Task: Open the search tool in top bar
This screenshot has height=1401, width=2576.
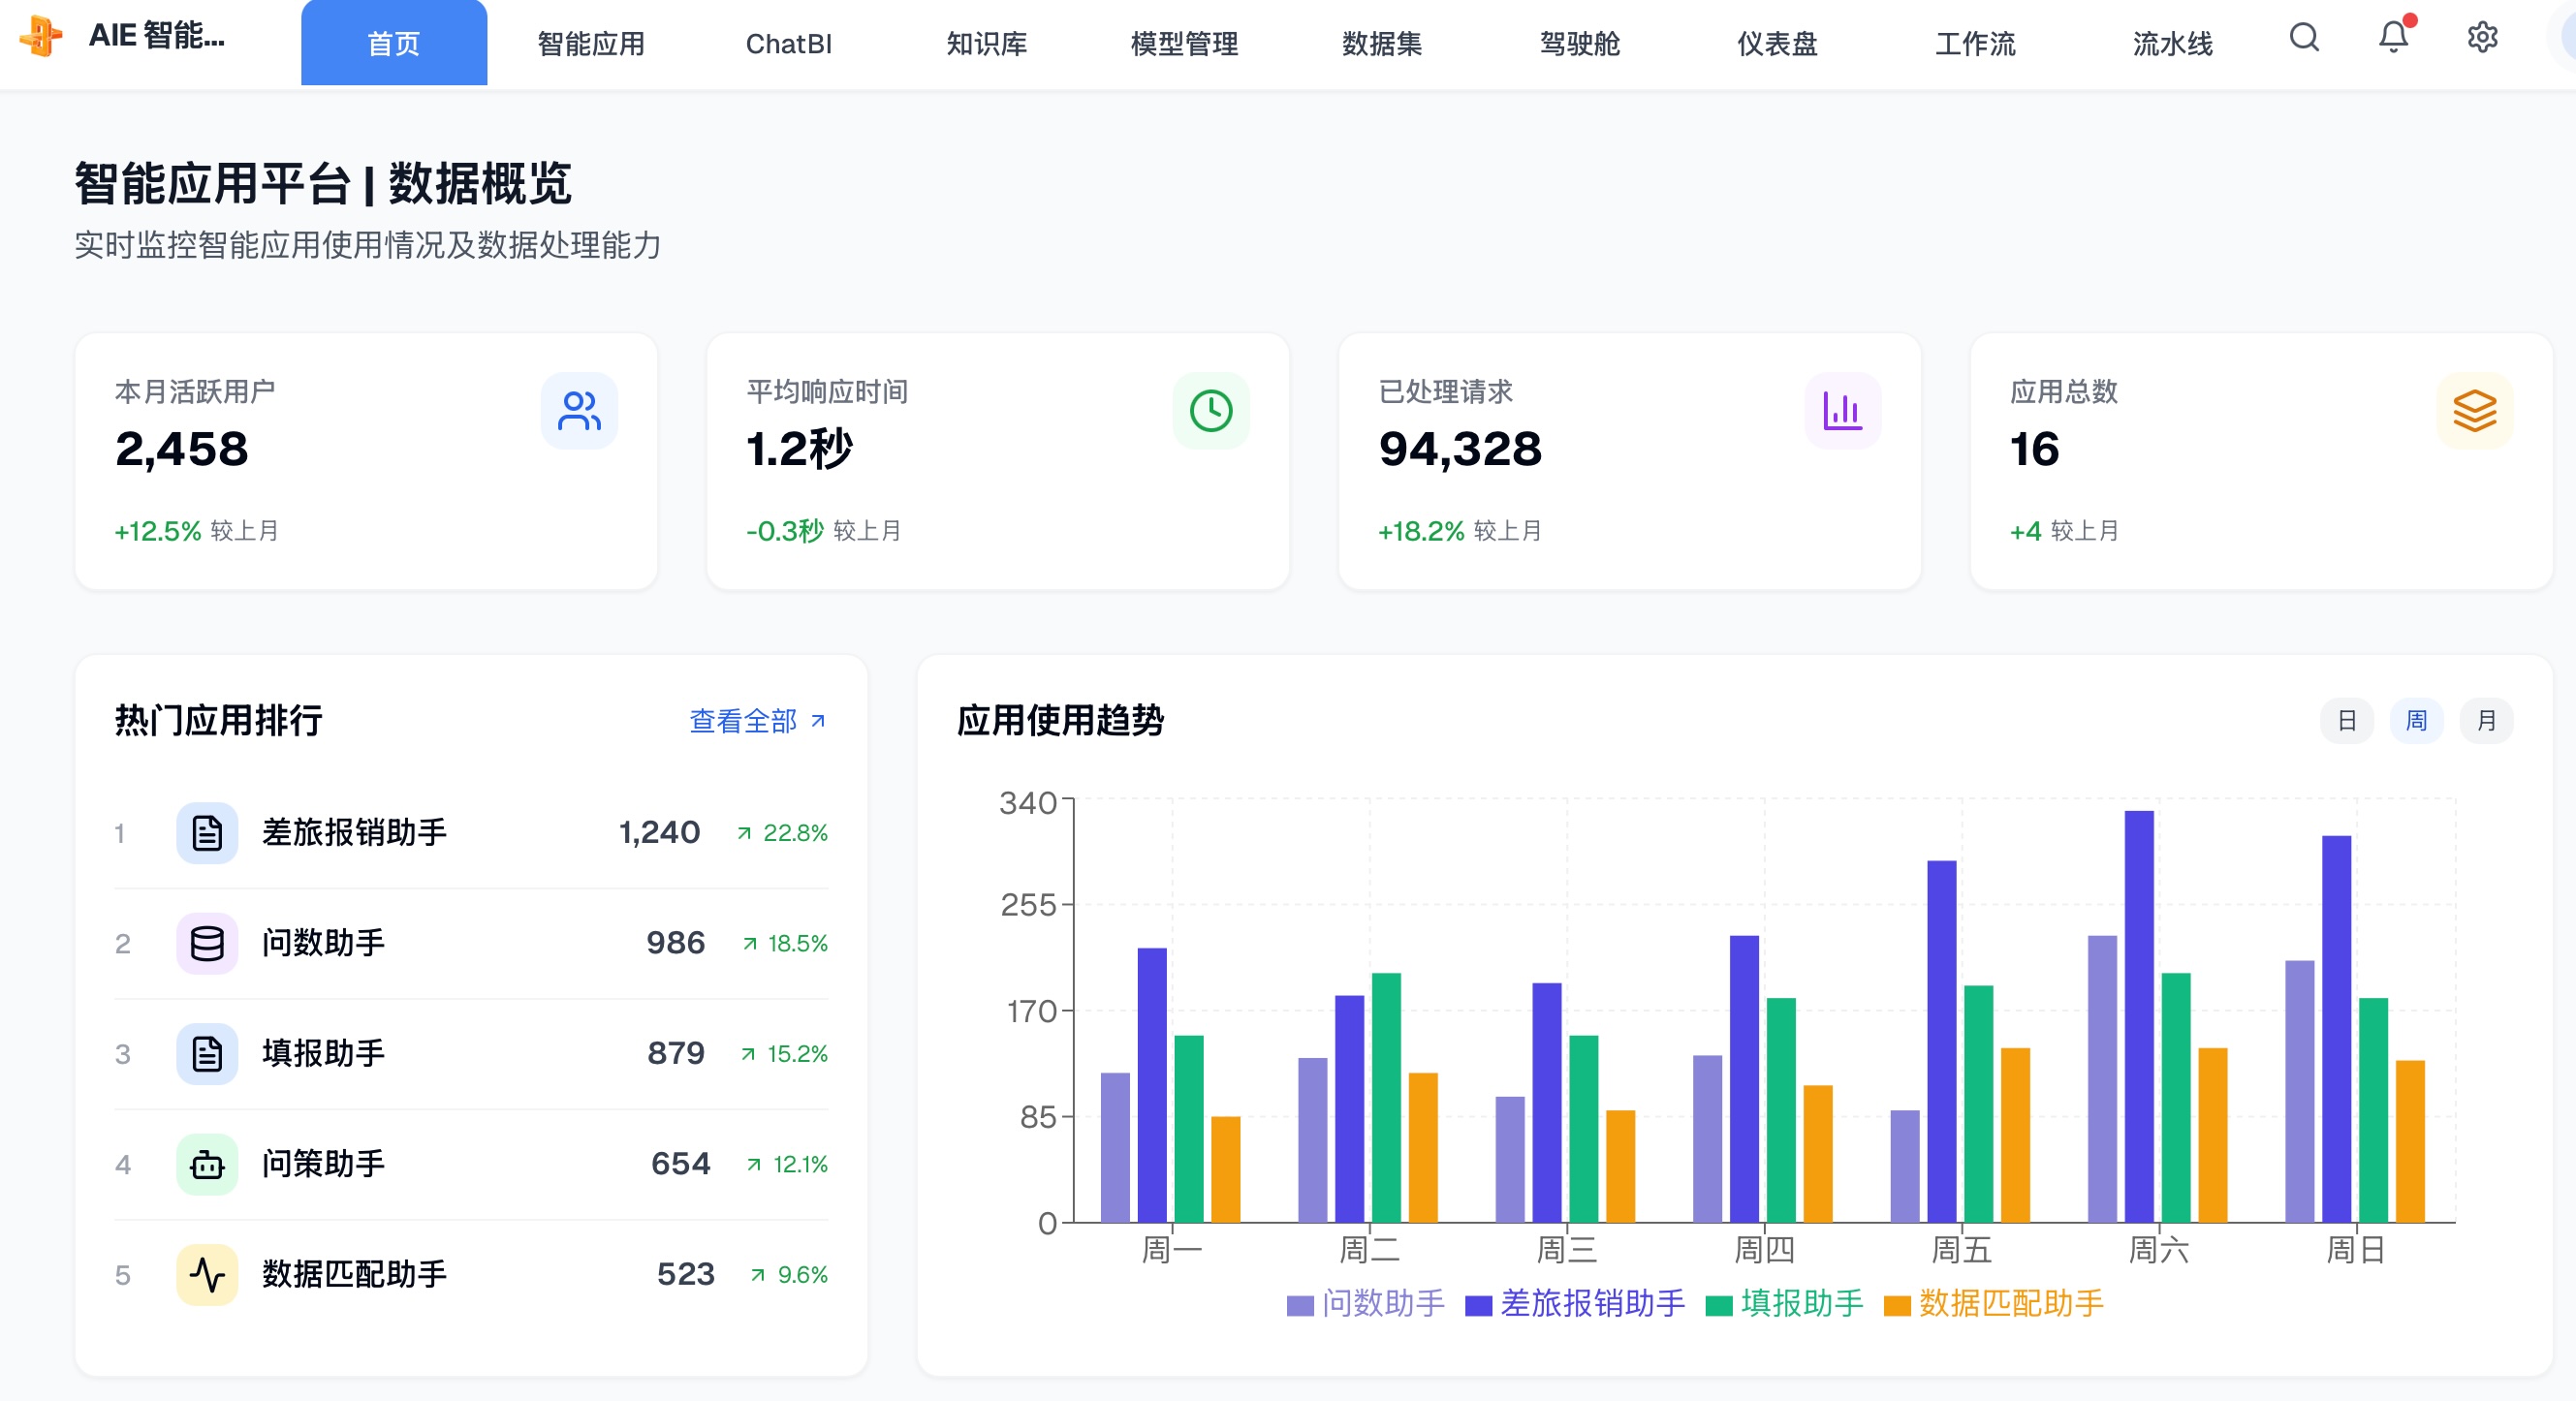Action: point(2304,39)
